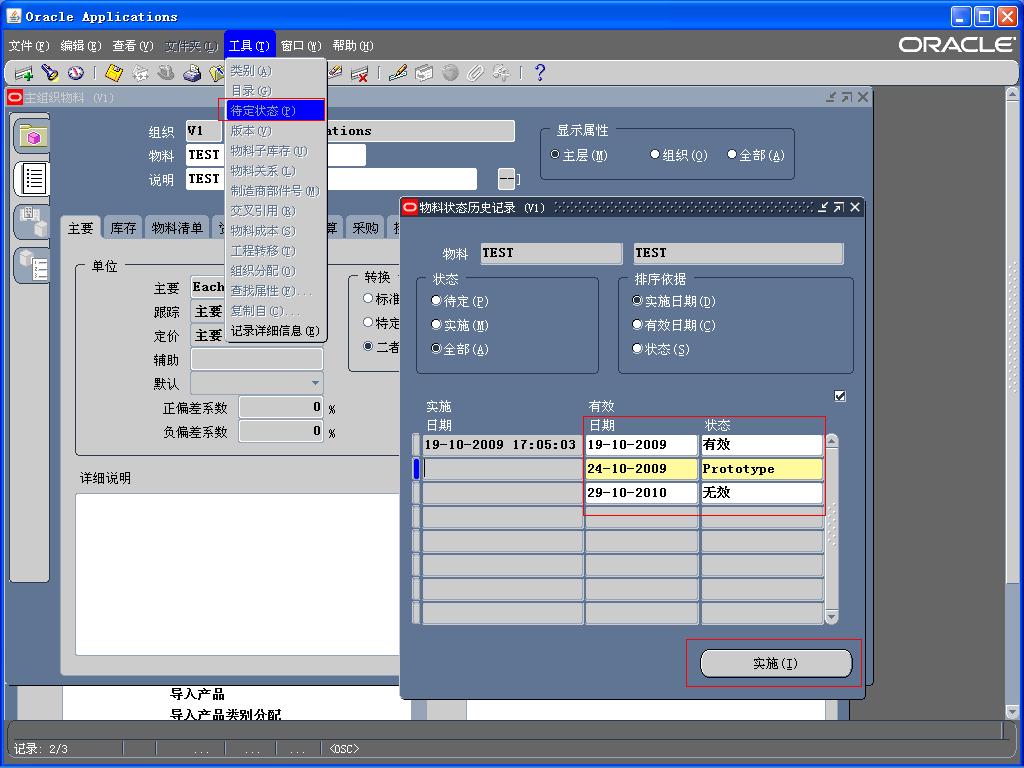Switch to the 物料清单 tab
1024x768 pixels.
177,228
